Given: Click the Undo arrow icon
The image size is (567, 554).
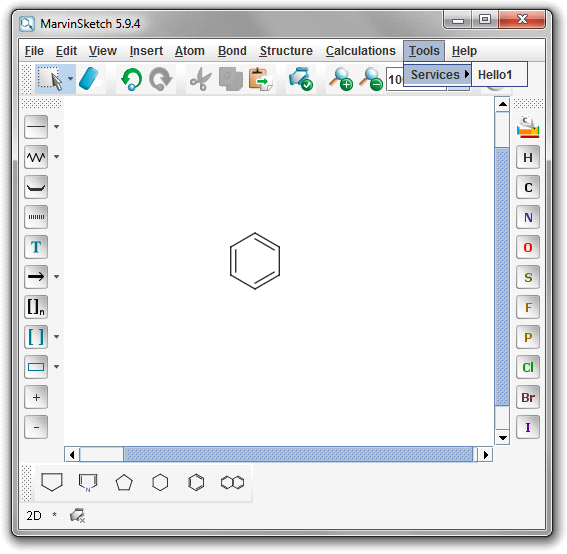Looking at the screenshot, I should point(131,79).
